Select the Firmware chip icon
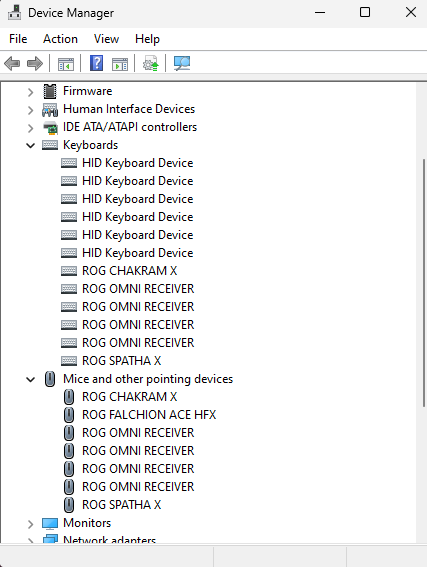427x567 pixels. click(x=50, y=91)
